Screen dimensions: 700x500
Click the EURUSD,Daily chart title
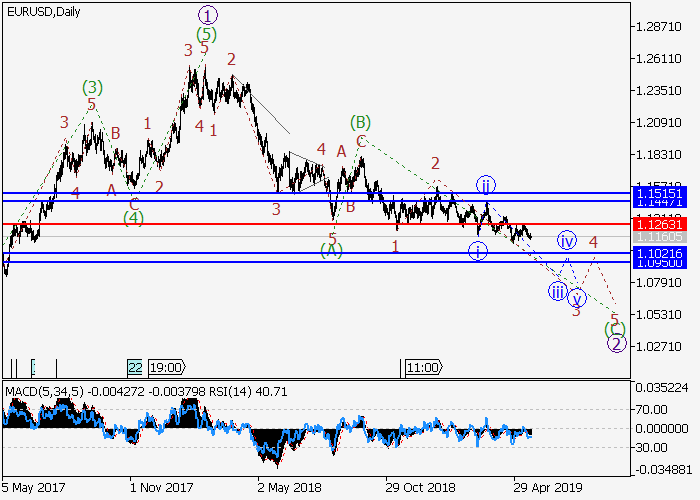(41, 10)
